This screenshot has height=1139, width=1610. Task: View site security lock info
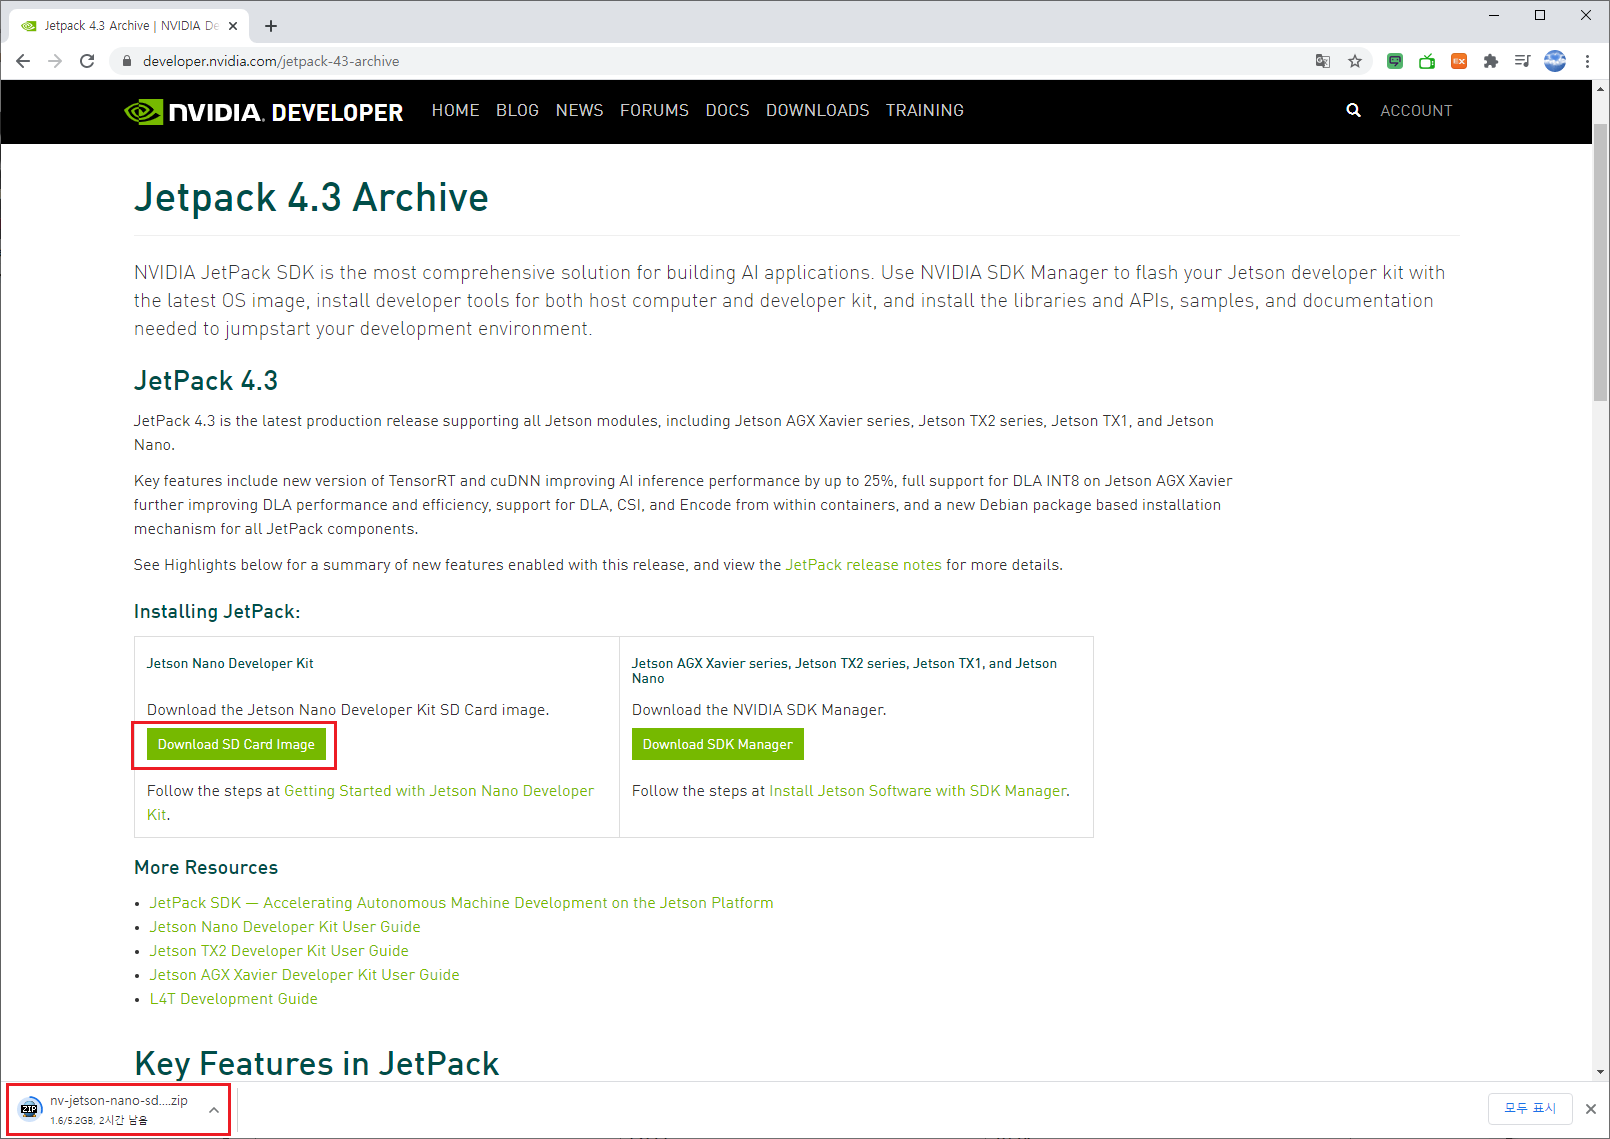126,61
